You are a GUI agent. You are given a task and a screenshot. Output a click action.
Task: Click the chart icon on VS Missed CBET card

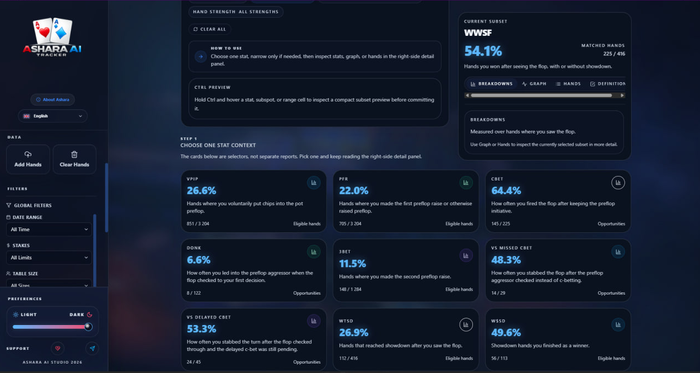click(x=618, y=252)
